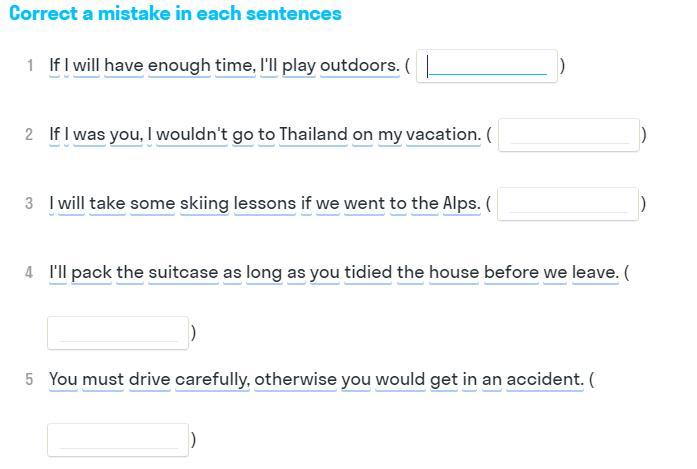Click the word 'carefully' in sentence 5
Image resolution: width=697 pixels, height=469 pixels.
(x=212, y=380)
